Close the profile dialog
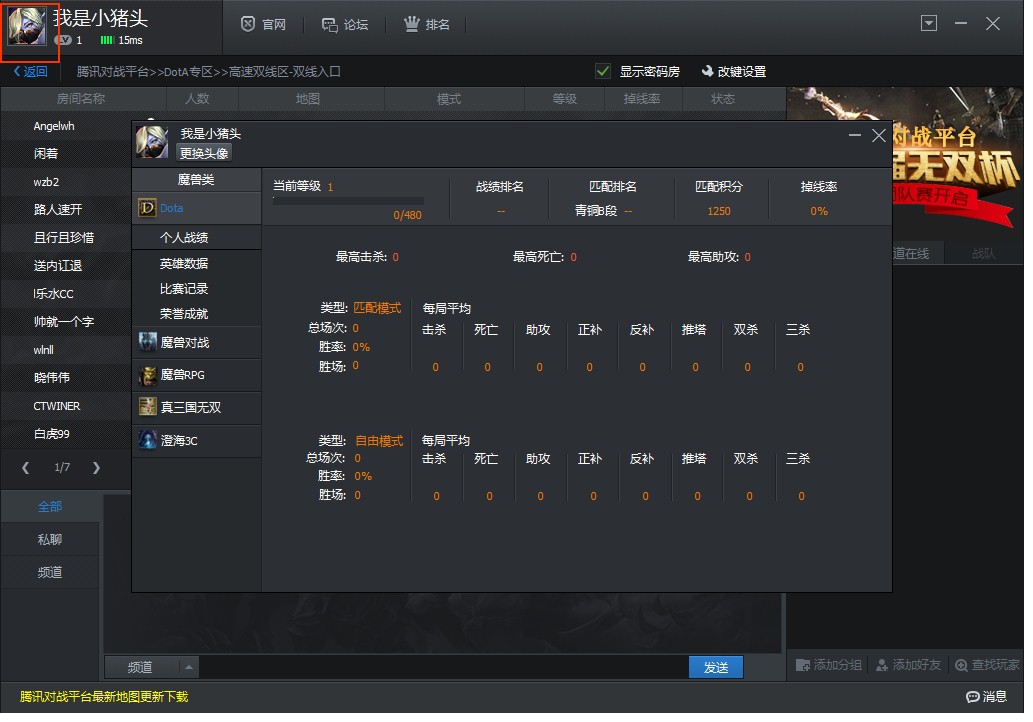This screenshot has width=1033, height=722. coord(878,135)
